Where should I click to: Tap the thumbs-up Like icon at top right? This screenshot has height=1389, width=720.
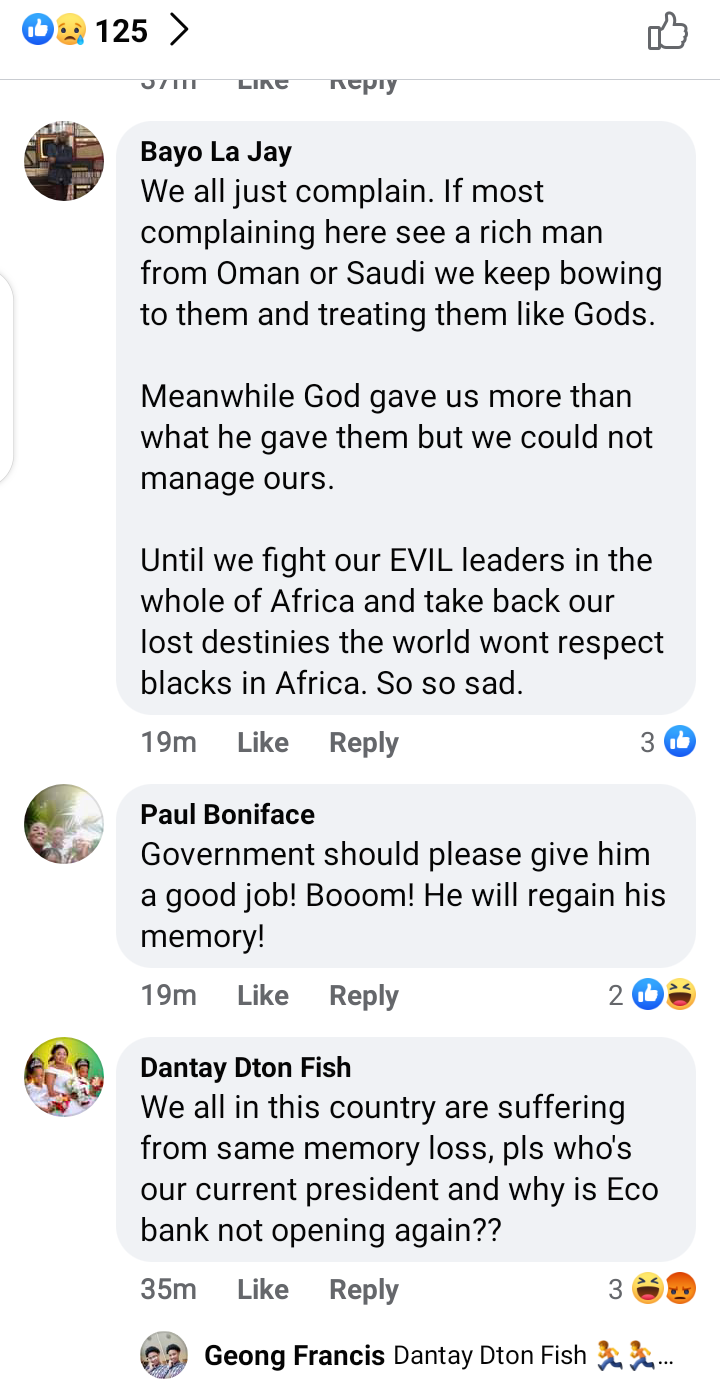668,31
